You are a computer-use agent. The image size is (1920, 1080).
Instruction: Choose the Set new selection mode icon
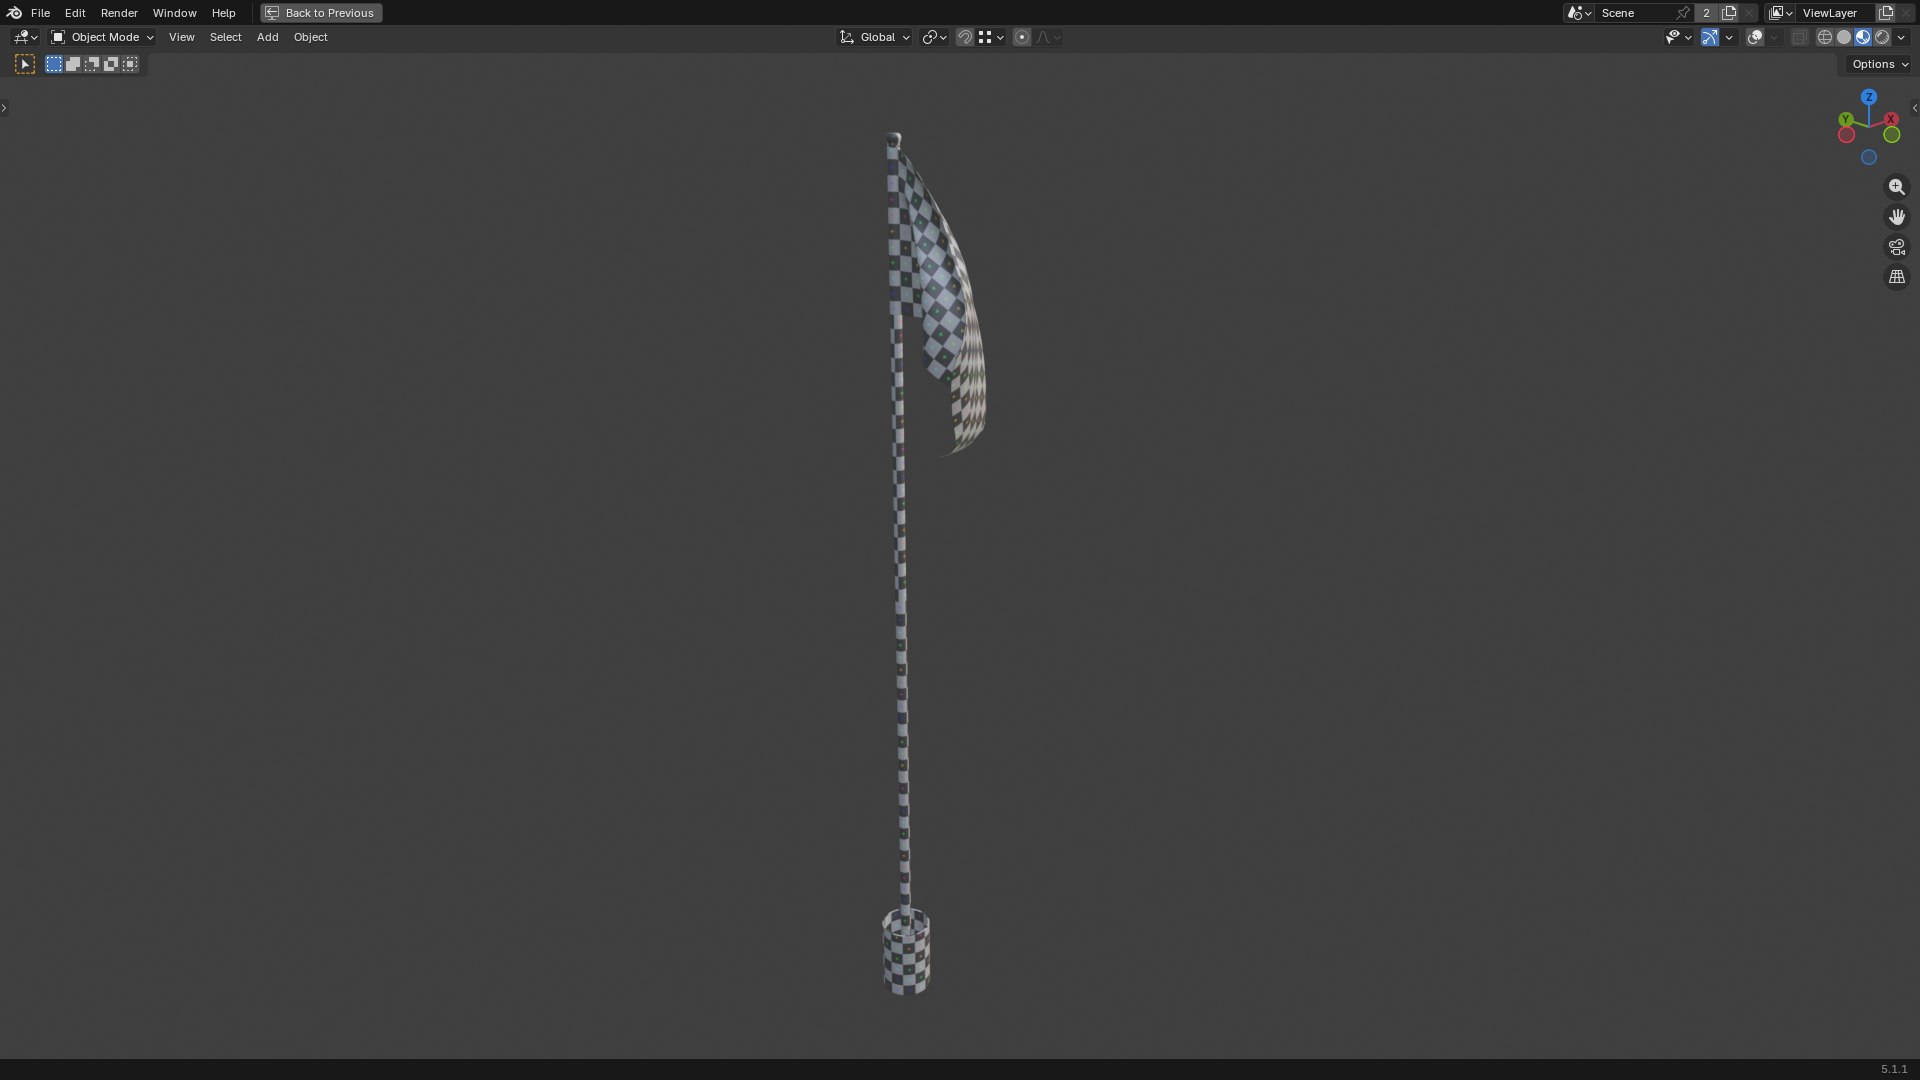click(54, 64)
